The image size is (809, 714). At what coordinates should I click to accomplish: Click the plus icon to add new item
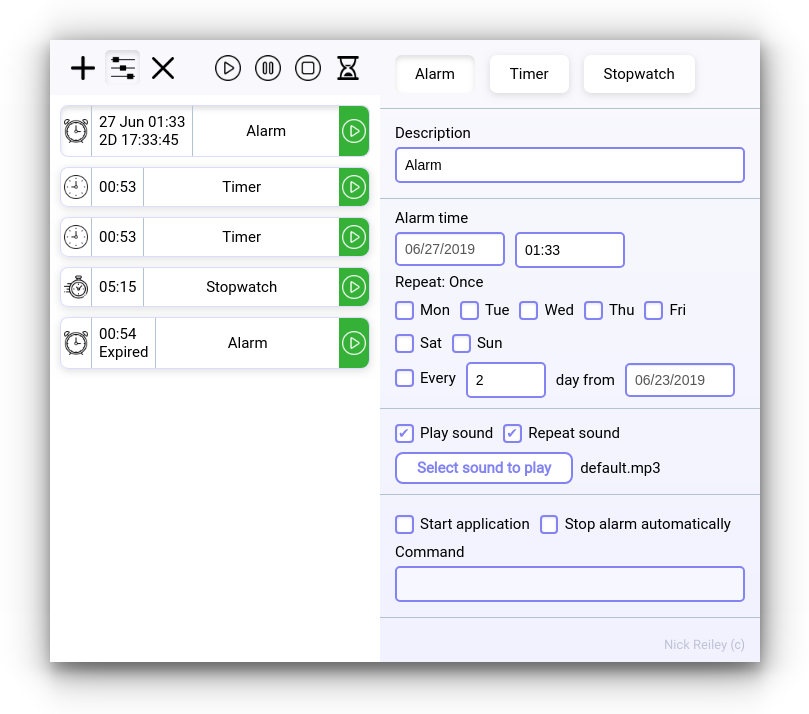[83, 68]
